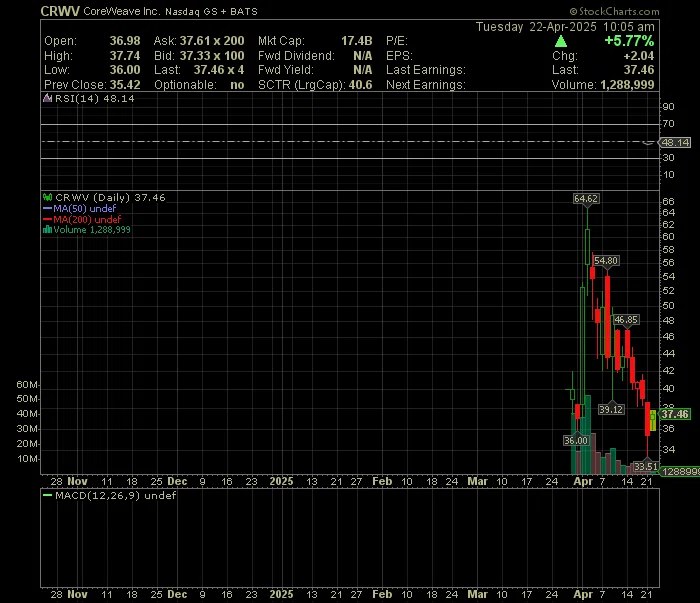Click the volume bars legend icon
The width and height of the screenshot is (700, 603).
(47, 230)
